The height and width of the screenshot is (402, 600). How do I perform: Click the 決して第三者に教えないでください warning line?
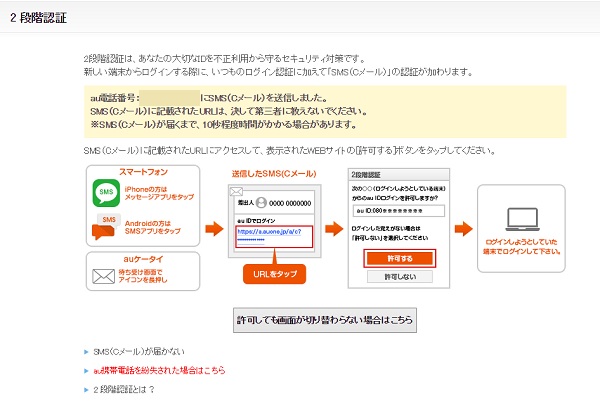[229, 111]
